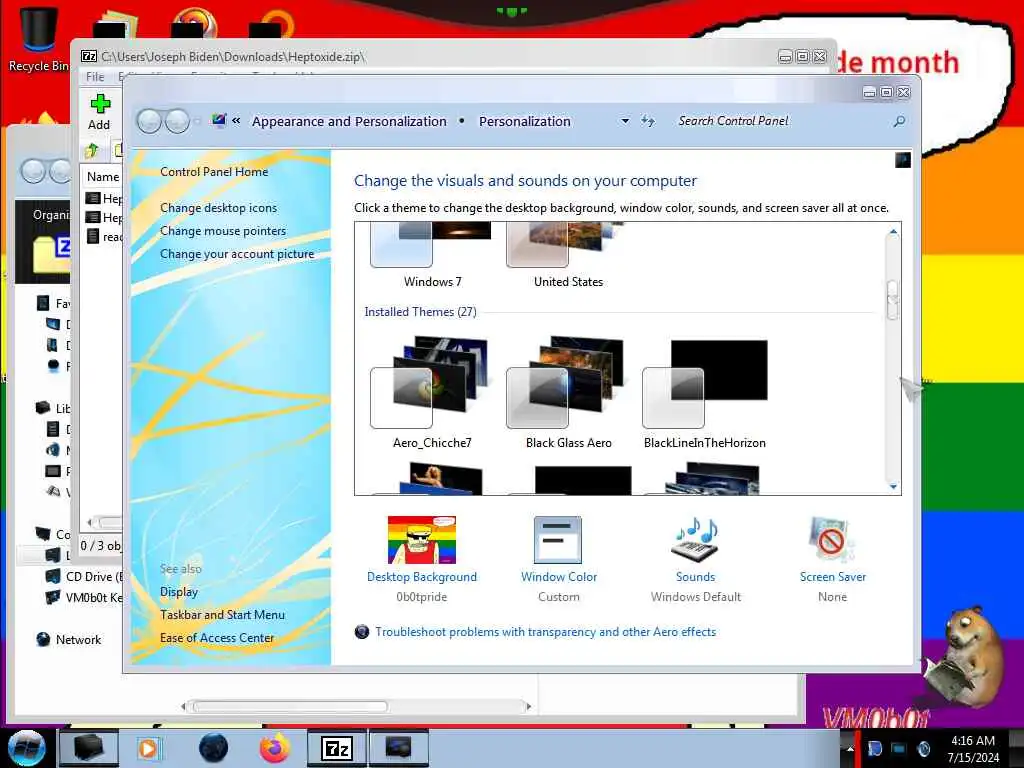Viewport: 1024px width, 768px height.
Task: Click the Personalization breadcrumb
Action: click(524, 121)
